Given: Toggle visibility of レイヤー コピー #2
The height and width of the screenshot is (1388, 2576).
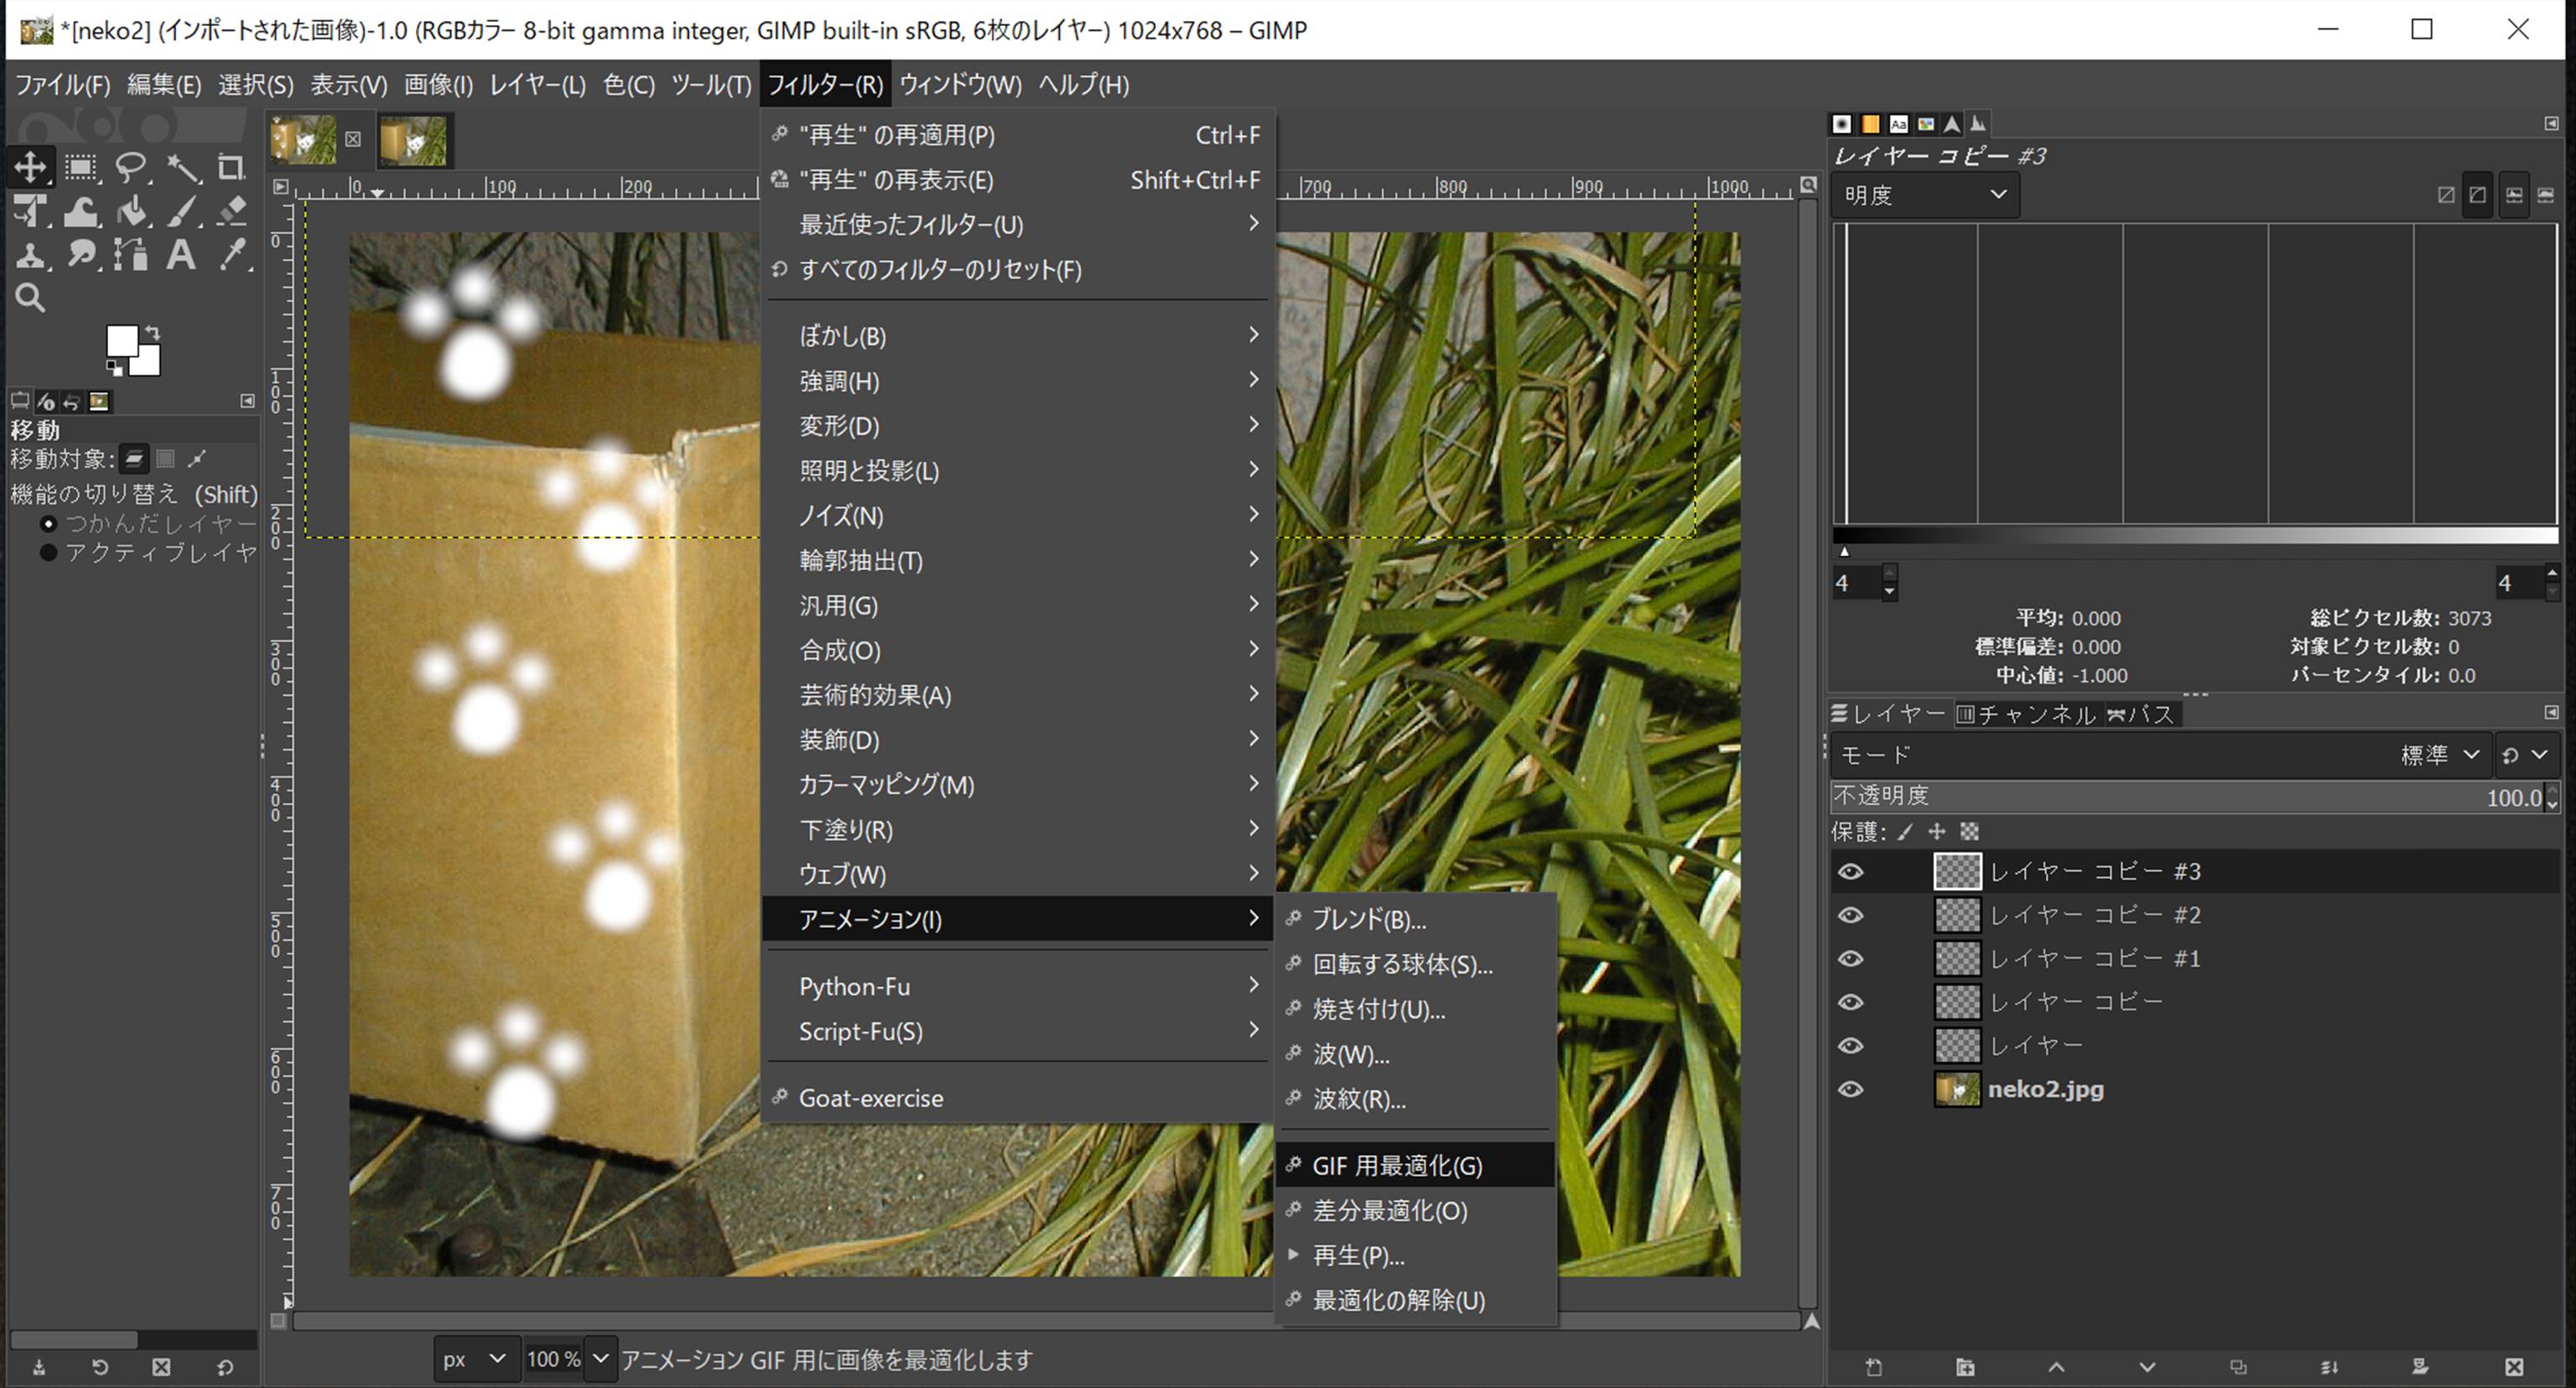Looking at the screenshot, I should (1851, 915).
